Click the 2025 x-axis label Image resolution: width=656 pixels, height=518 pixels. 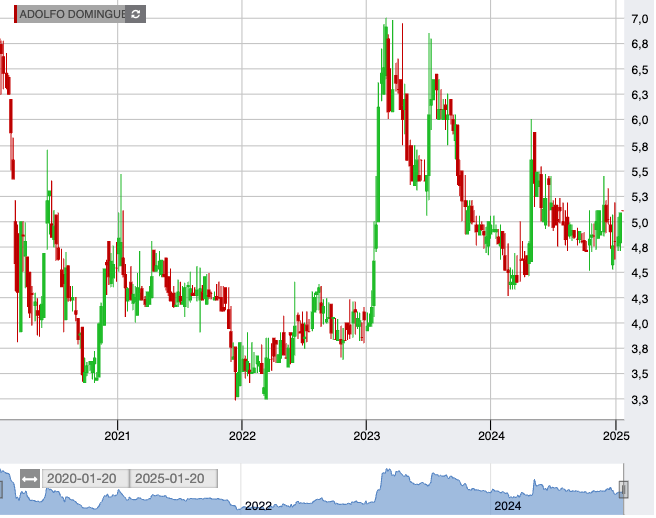(616, 436)
